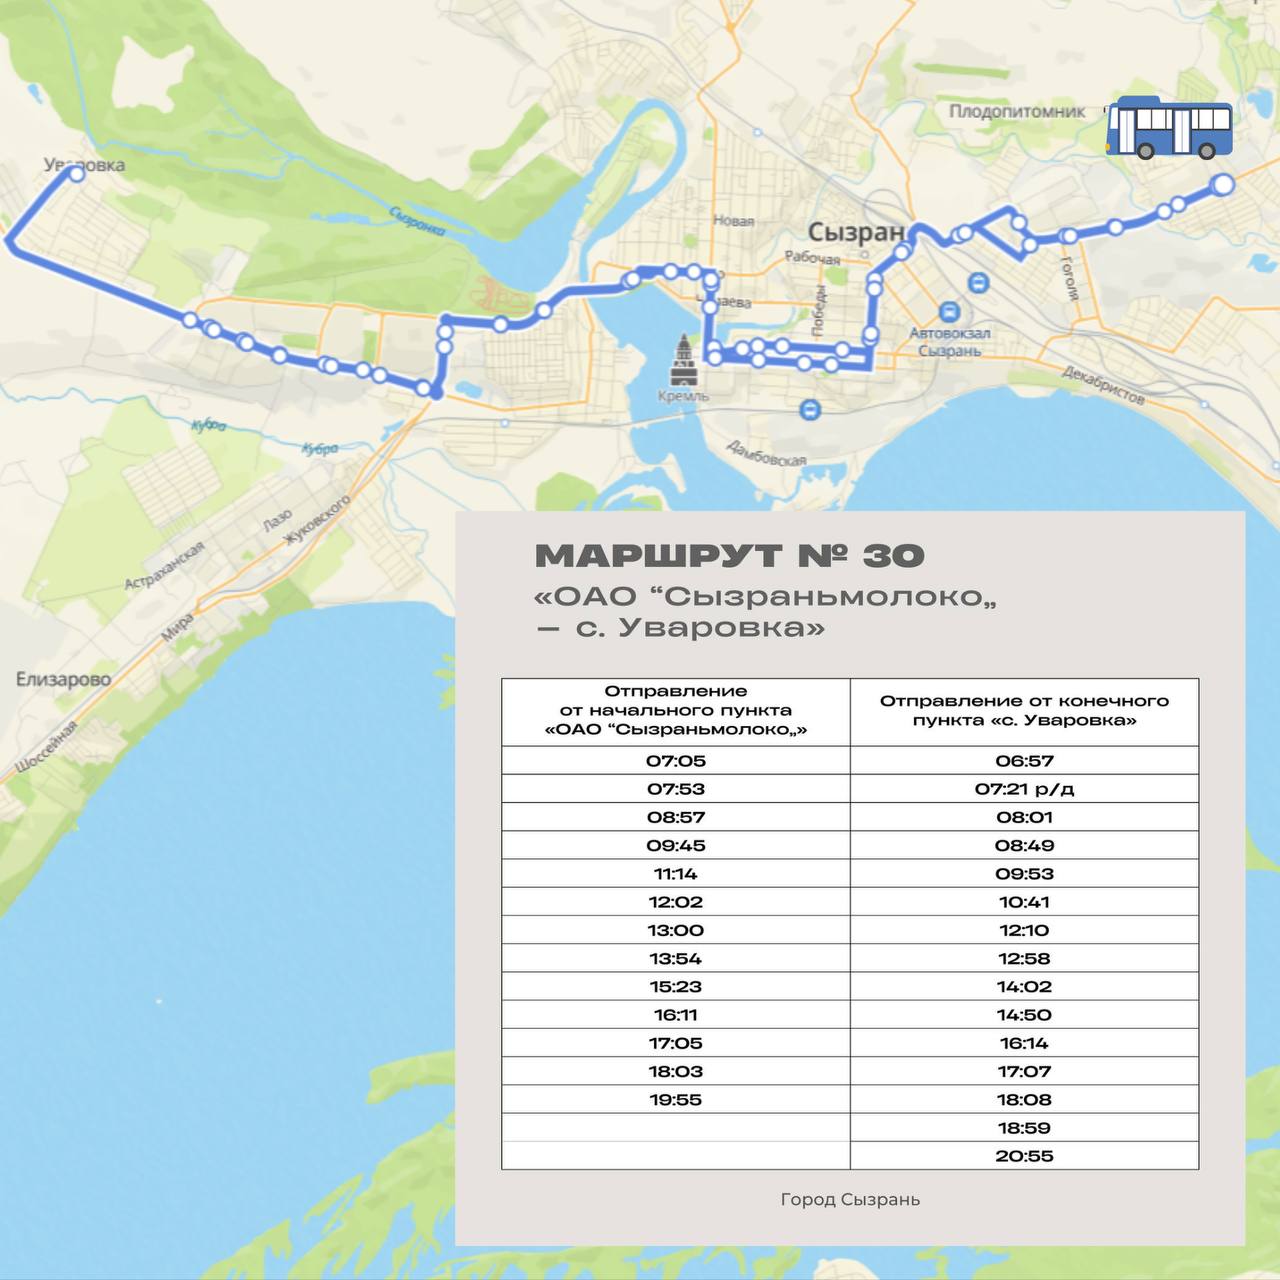Select the 20:55 last departure cell

(x=1024, y=1156)
